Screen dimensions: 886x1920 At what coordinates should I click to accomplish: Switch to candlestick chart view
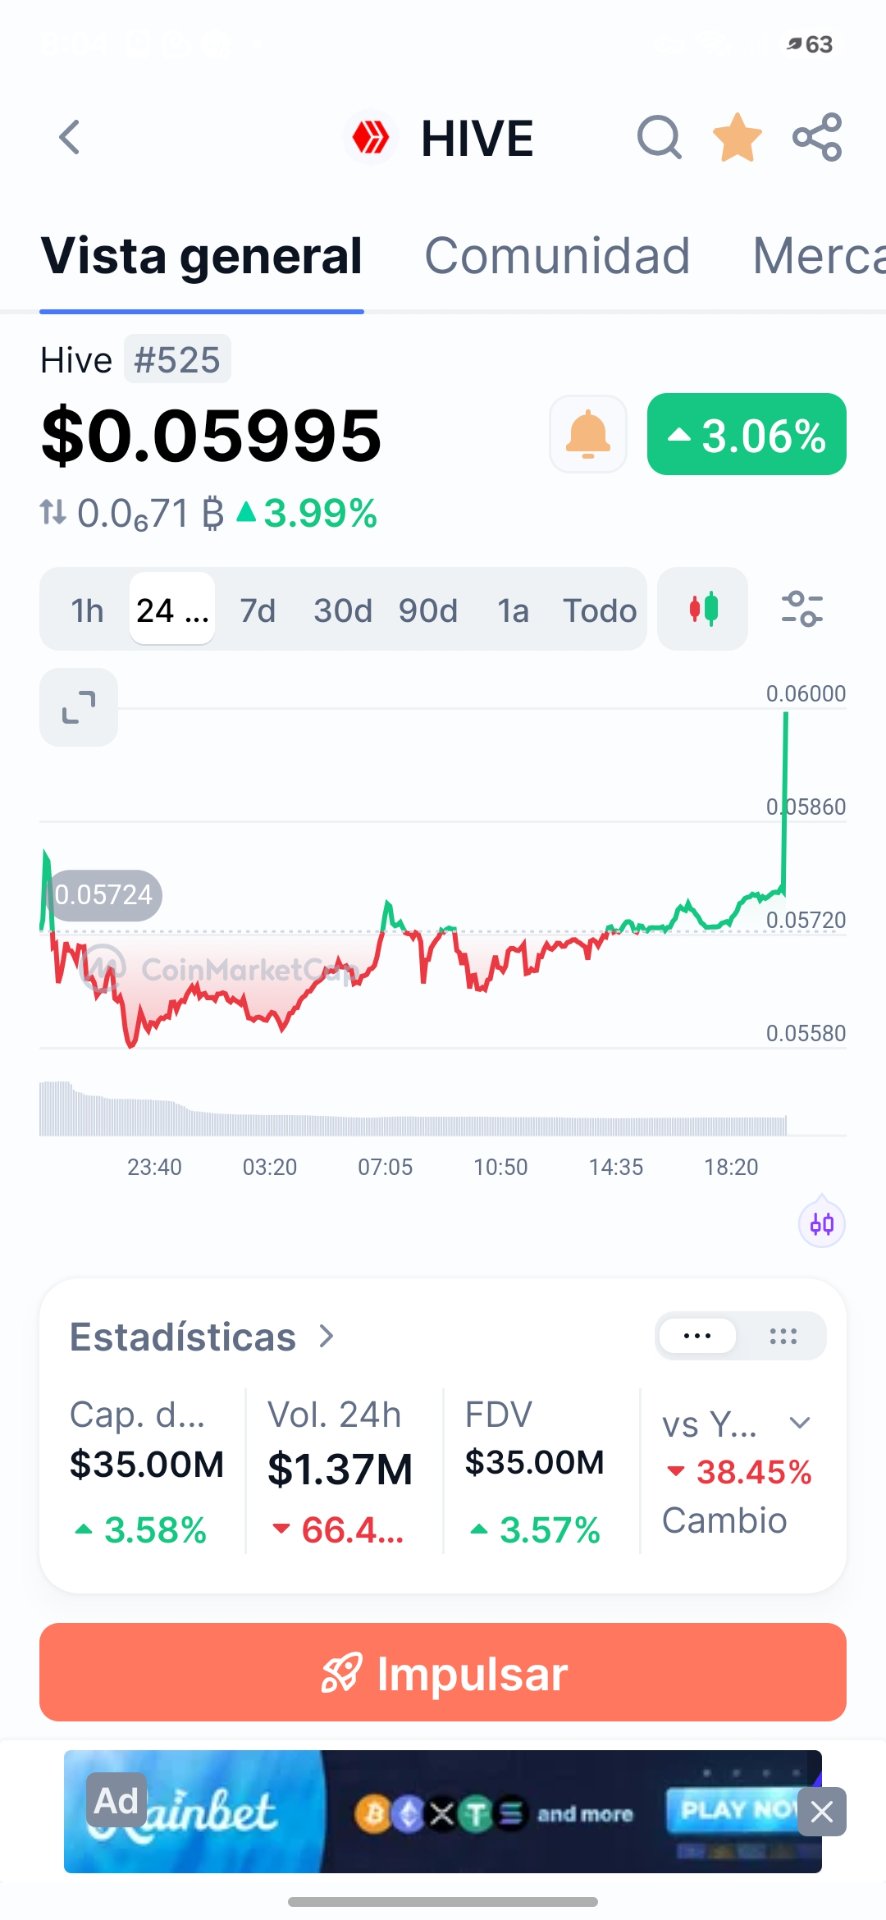click(x=703, y=609)
